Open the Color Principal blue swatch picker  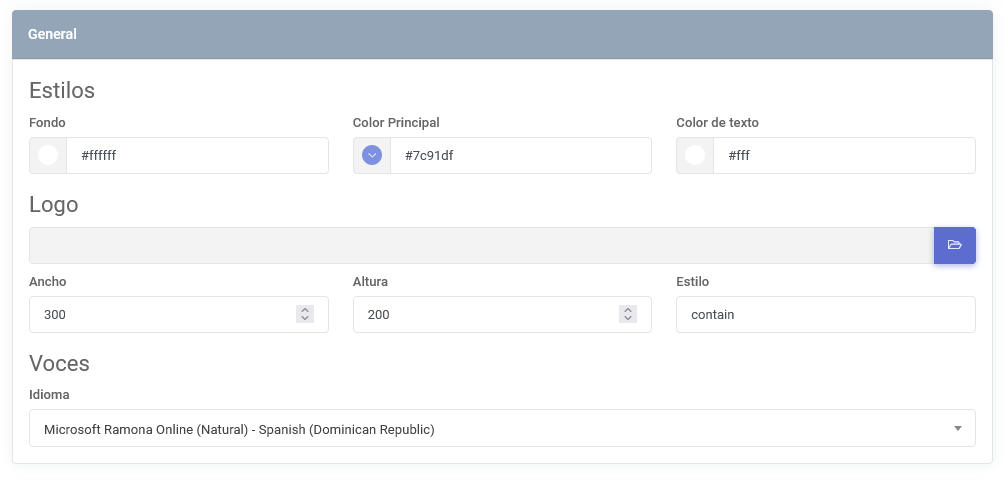[372, 156]
